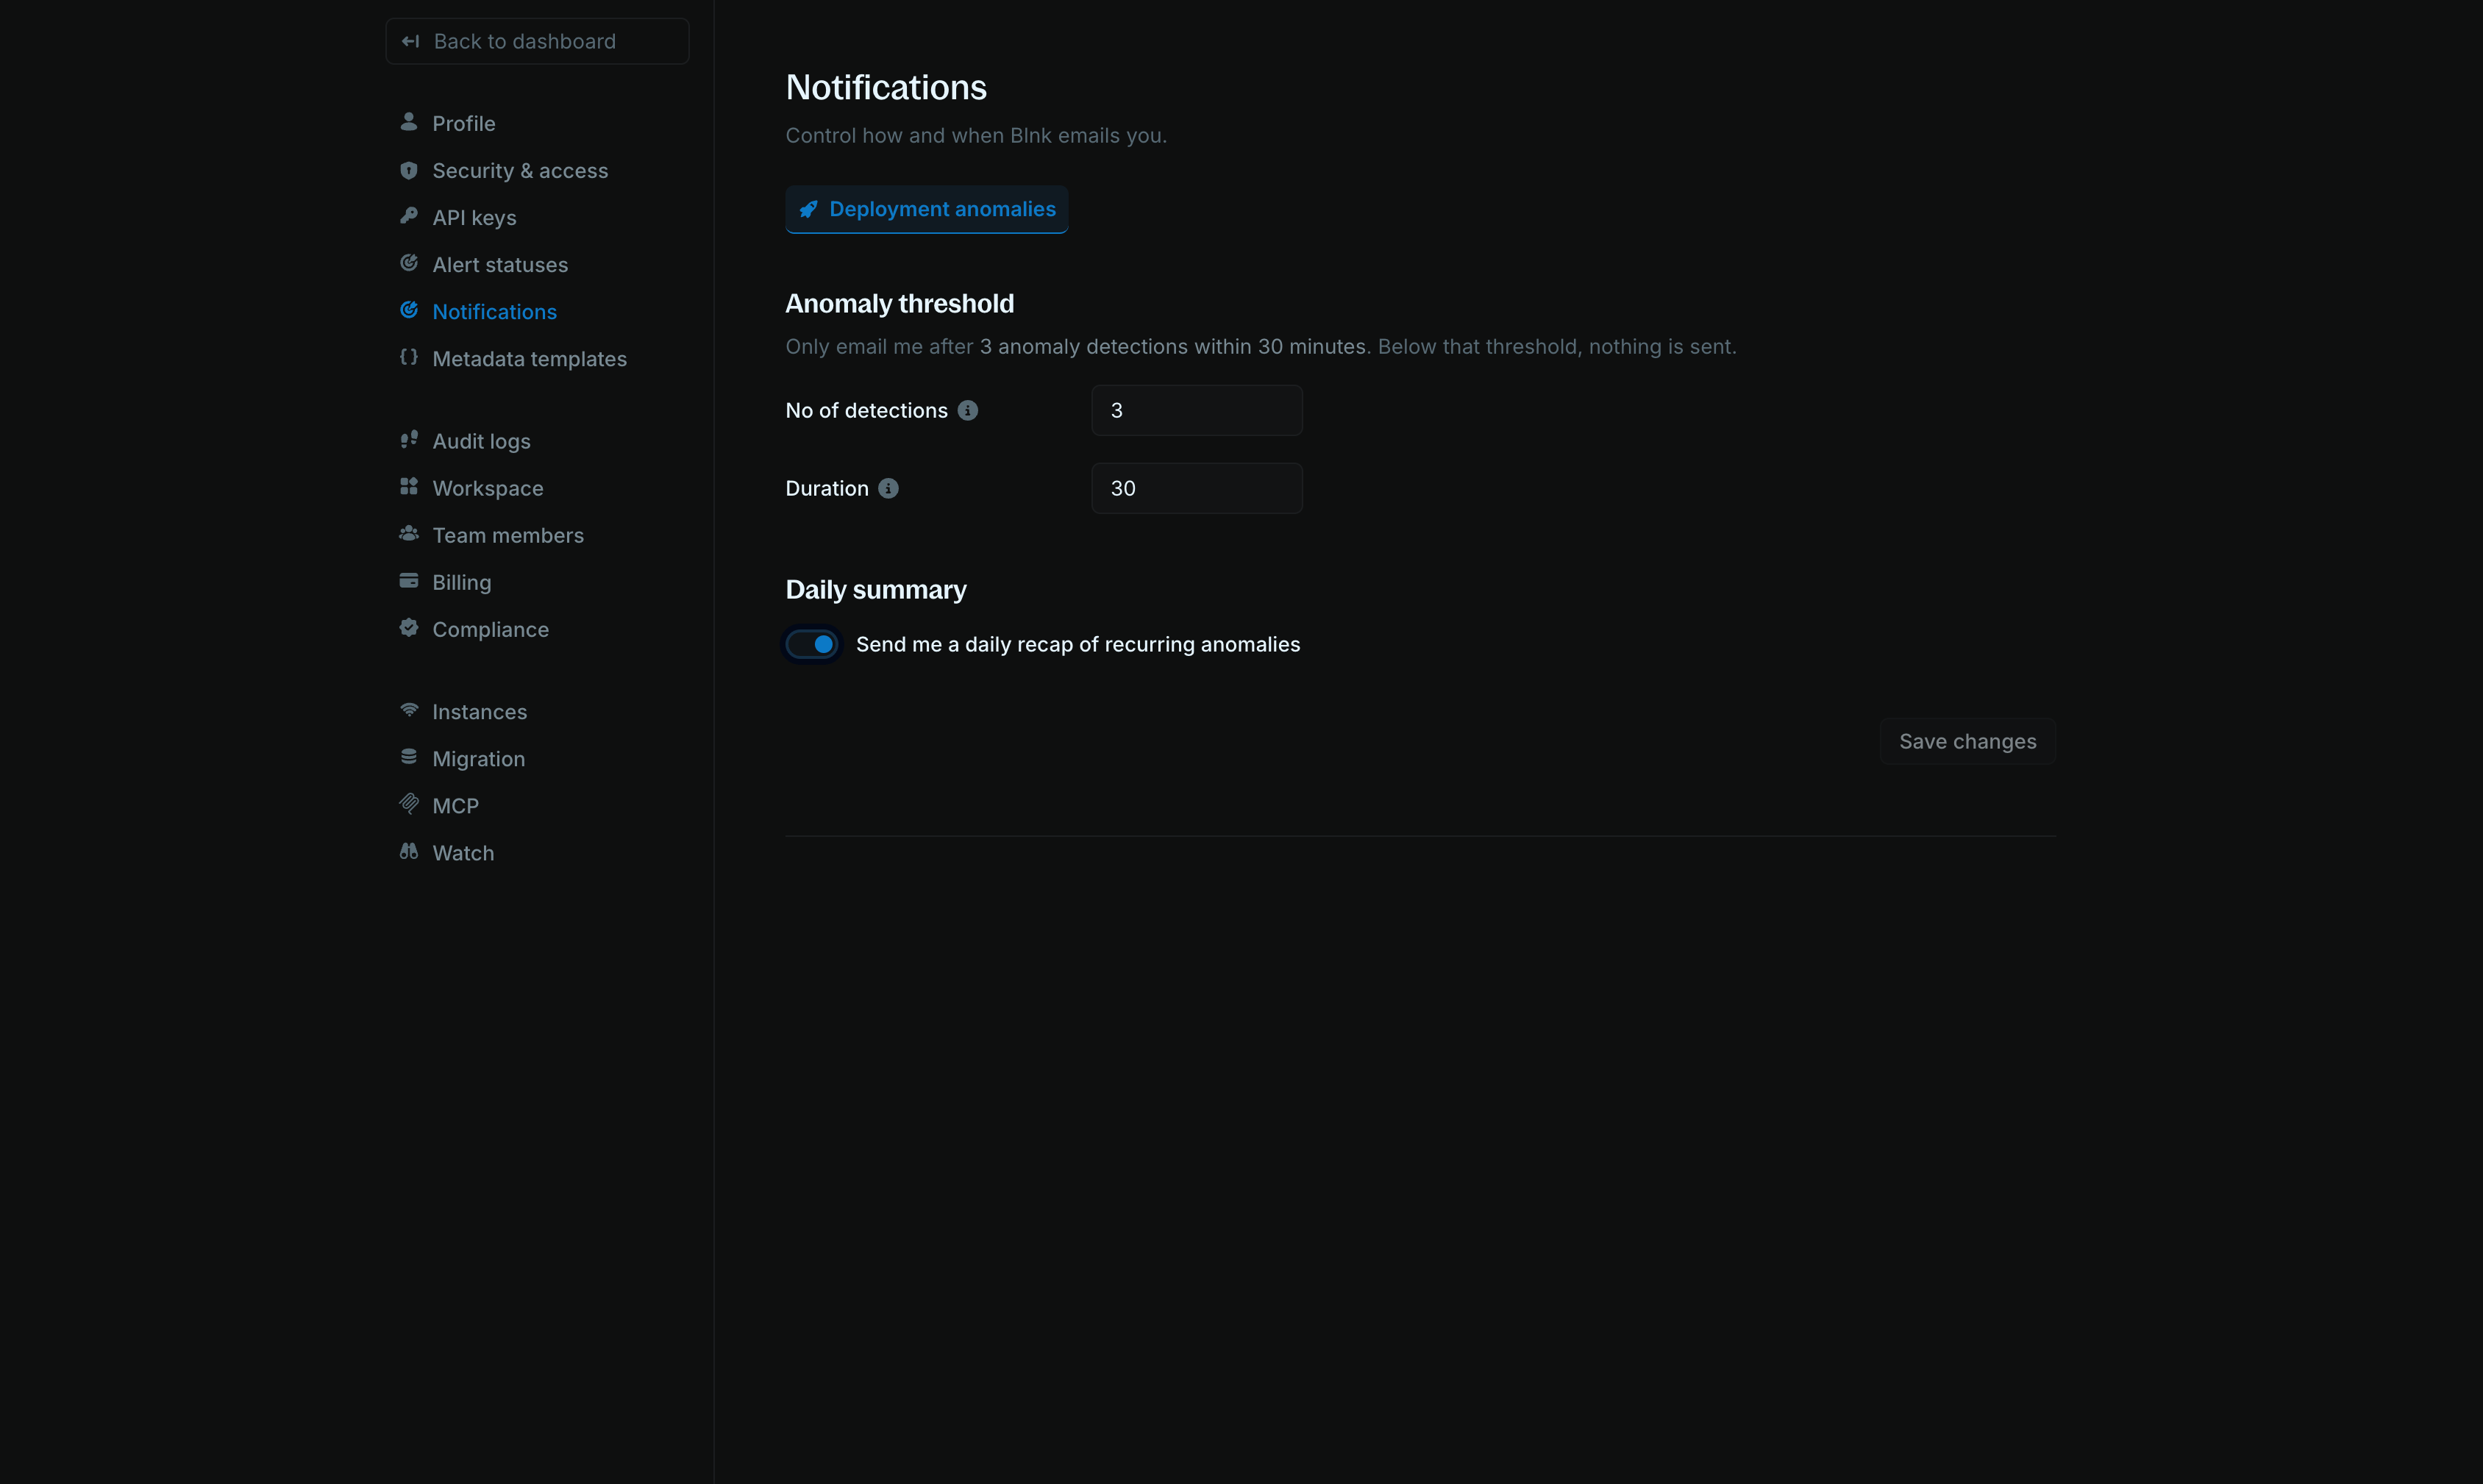Click the Billing card icon
The image size is (2483, 1484).
tap(408, 581)
